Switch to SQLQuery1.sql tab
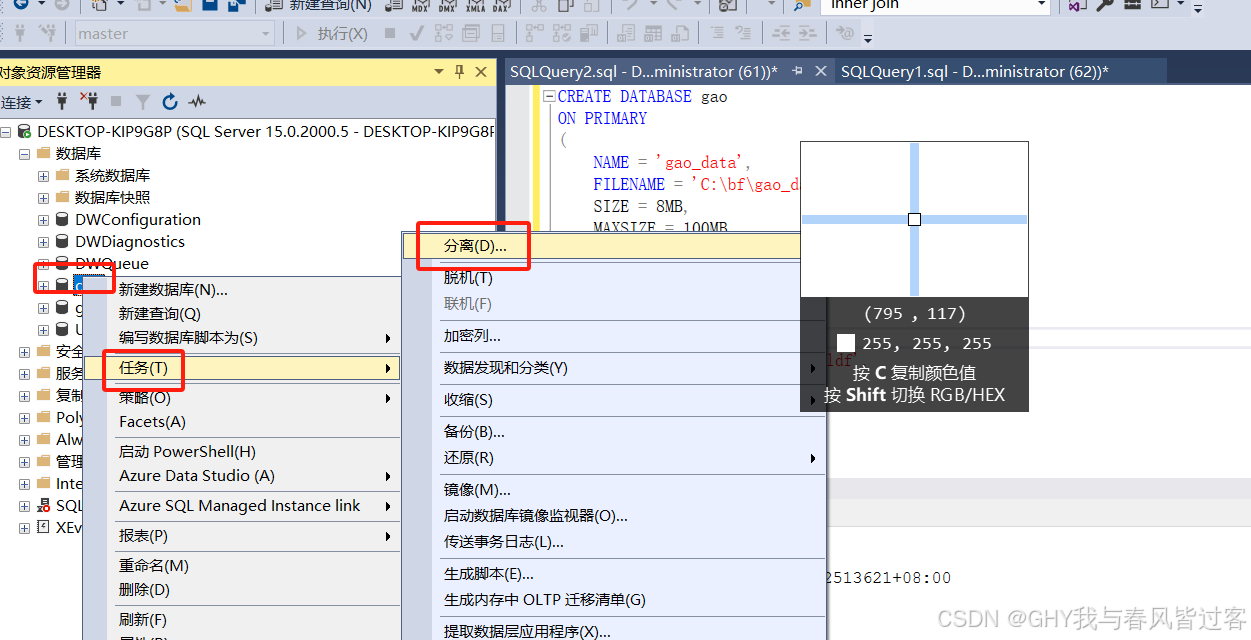Screen dimensions: 1251x640 tap(975, 72)
